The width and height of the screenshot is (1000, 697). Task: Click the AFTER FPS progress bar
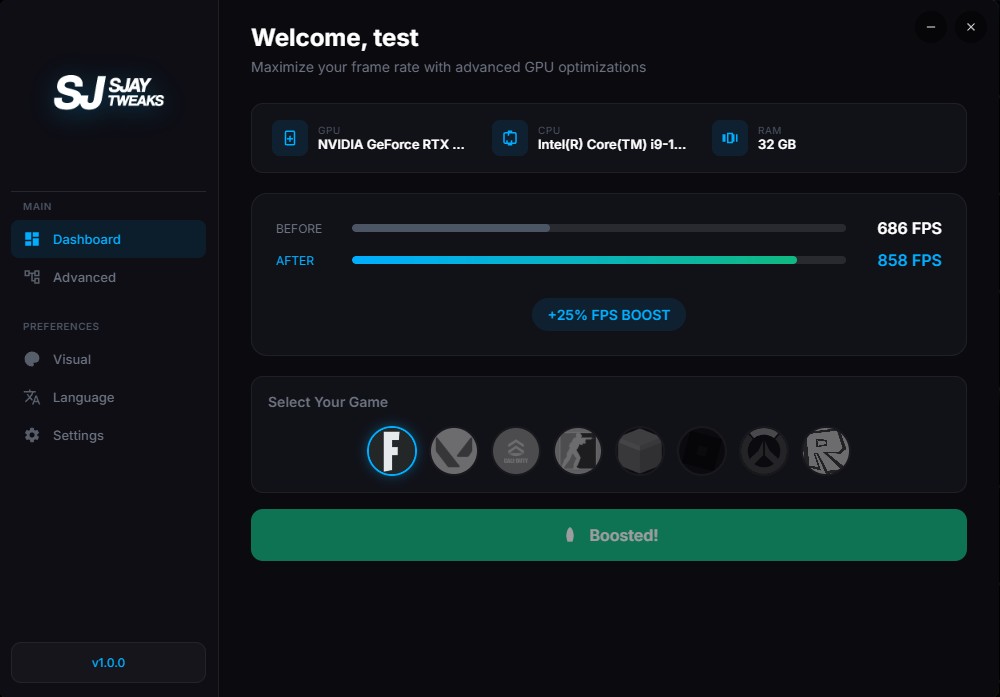pos(598,260)
